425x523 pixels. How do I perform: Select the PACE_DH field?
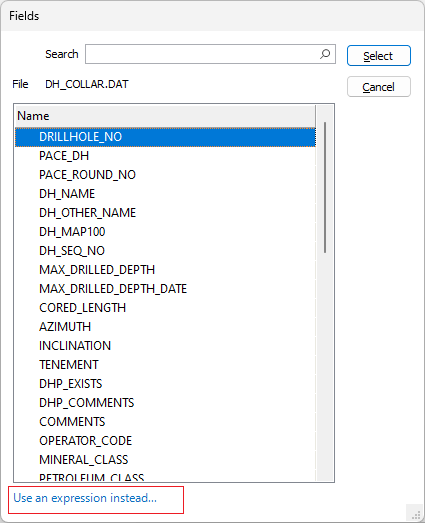(x=165, y=156)
